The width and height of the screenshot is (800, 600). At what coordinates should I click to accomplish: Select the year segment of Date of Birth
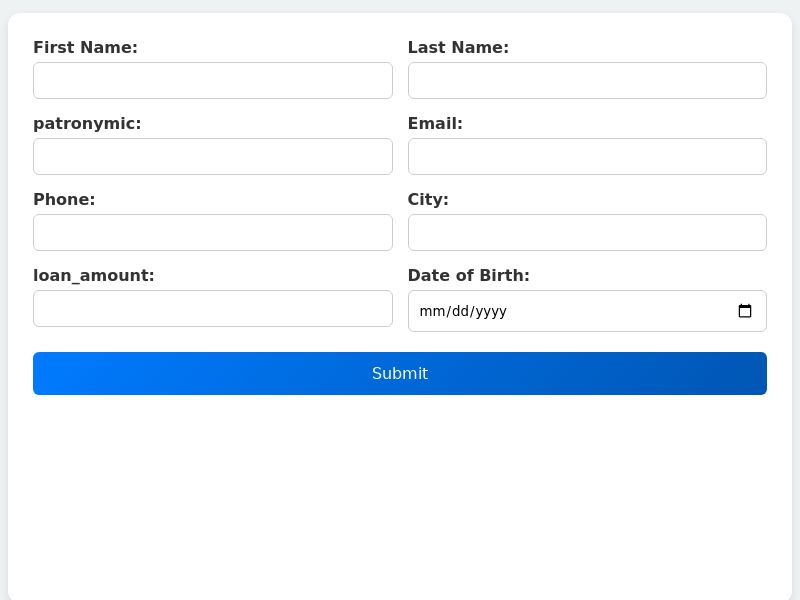[x=492, y=311]
